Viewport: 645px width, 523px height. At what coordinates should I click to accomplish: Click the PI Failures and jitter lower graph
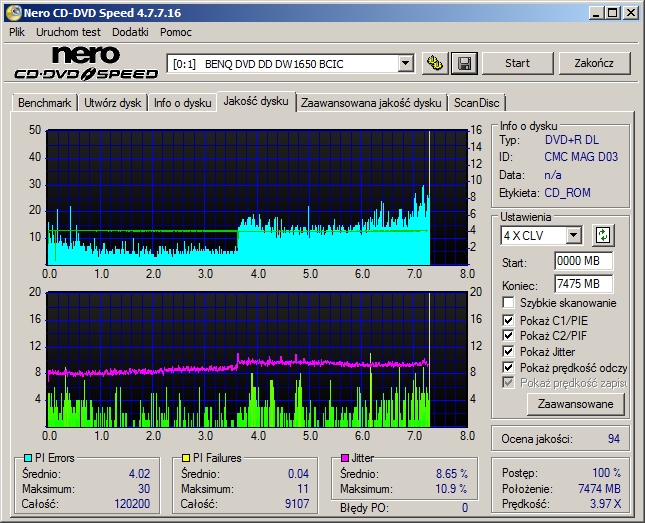click(x=257, y=360)
